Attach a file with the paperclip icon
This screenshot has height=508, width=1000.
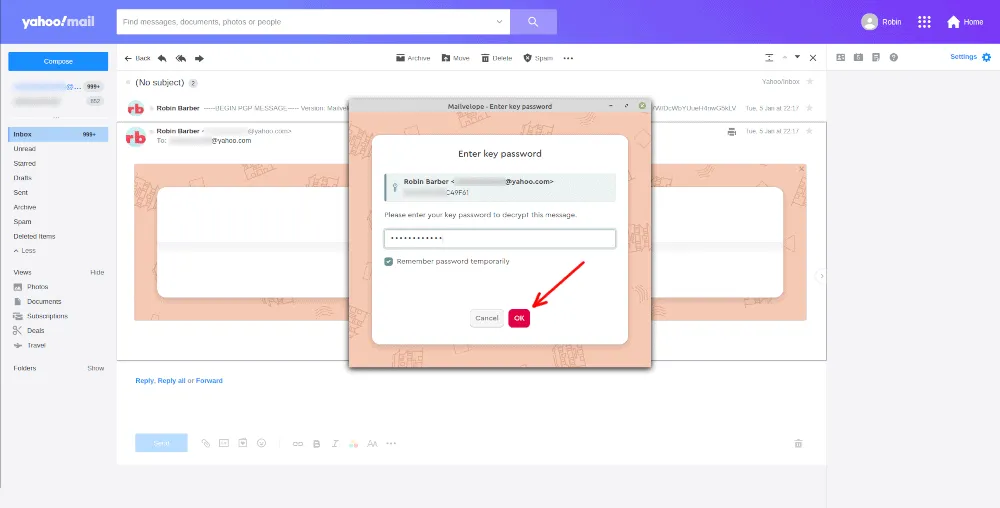click(205, 443)
